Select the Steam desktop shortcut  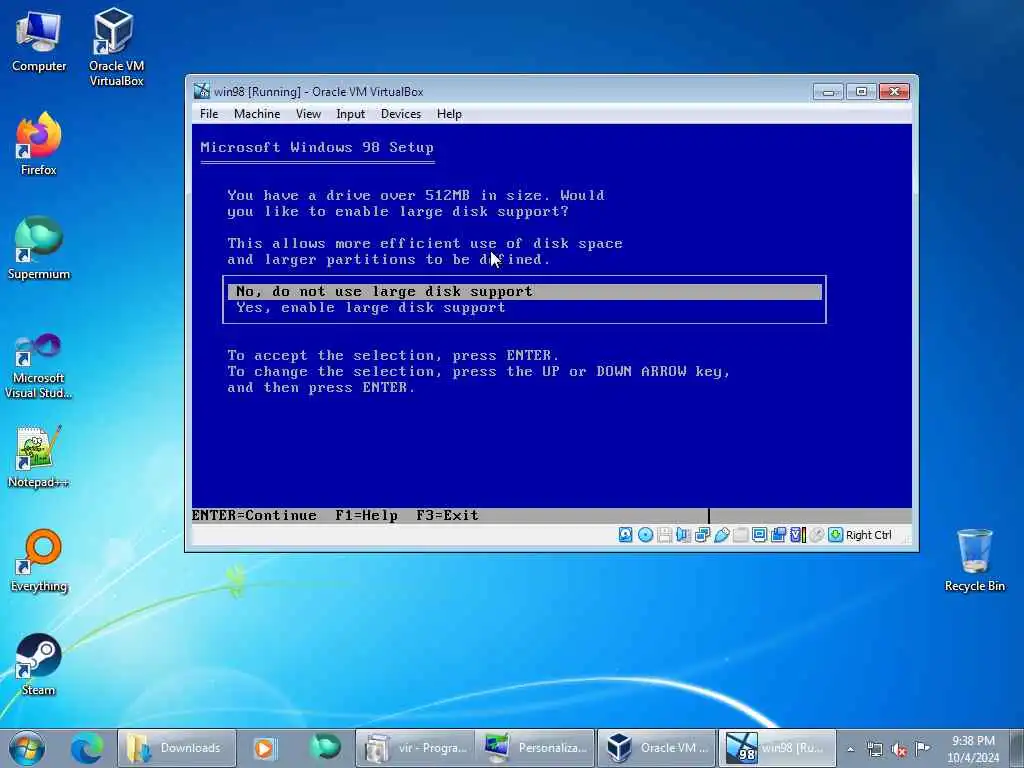pyautogui.click(x=39, y=664)
